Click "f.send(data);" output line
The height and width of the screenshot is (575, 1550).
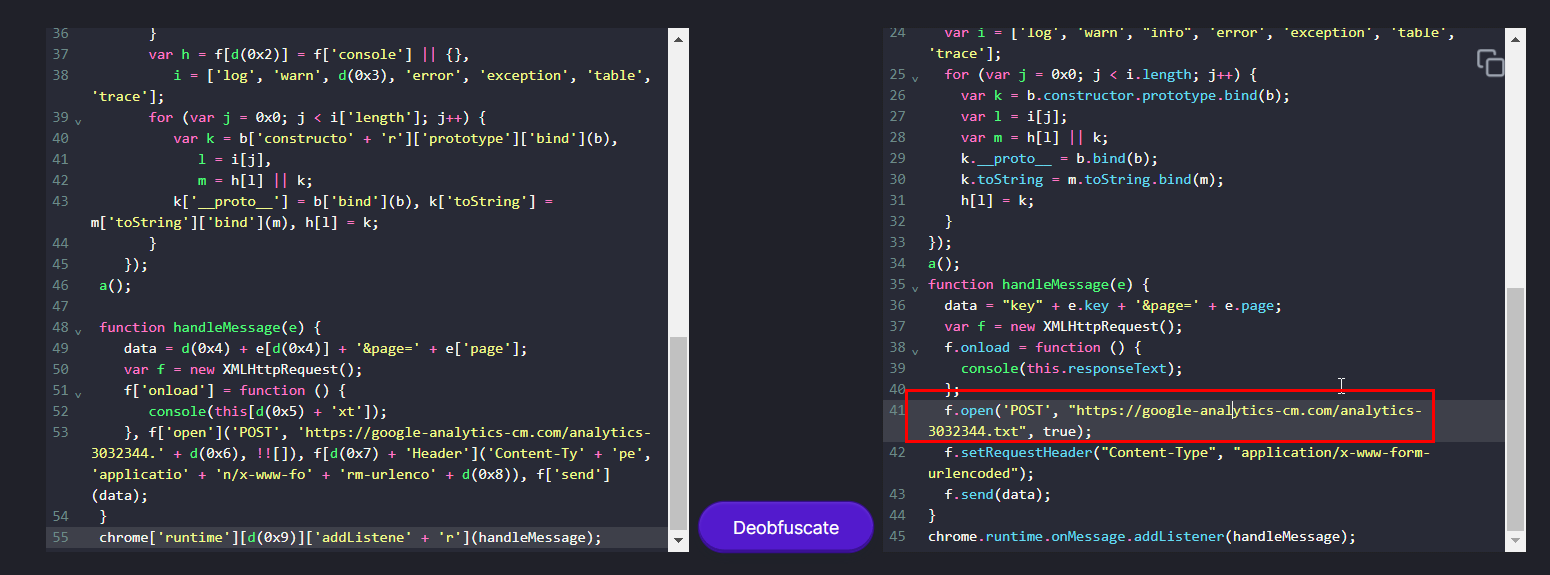(998, 495)
